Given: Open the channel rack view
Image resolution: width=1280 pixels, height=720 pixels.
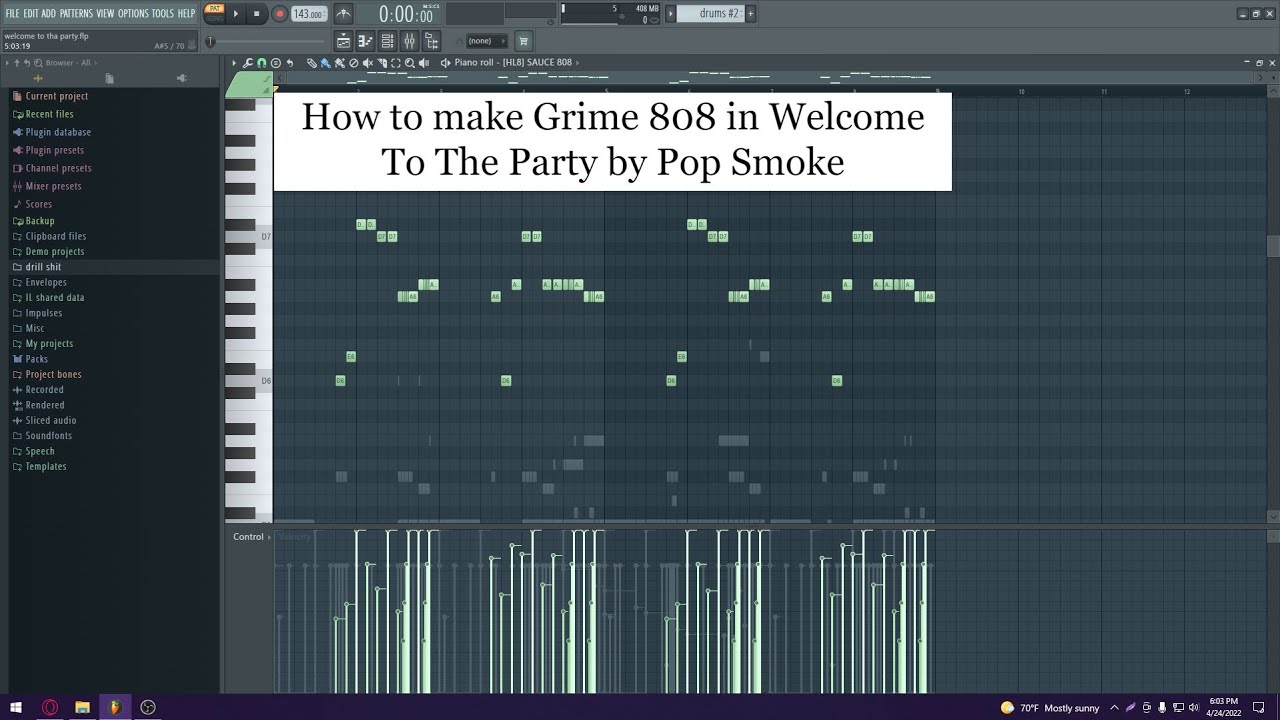Looking at the screenshot, I should click(387, 41).
